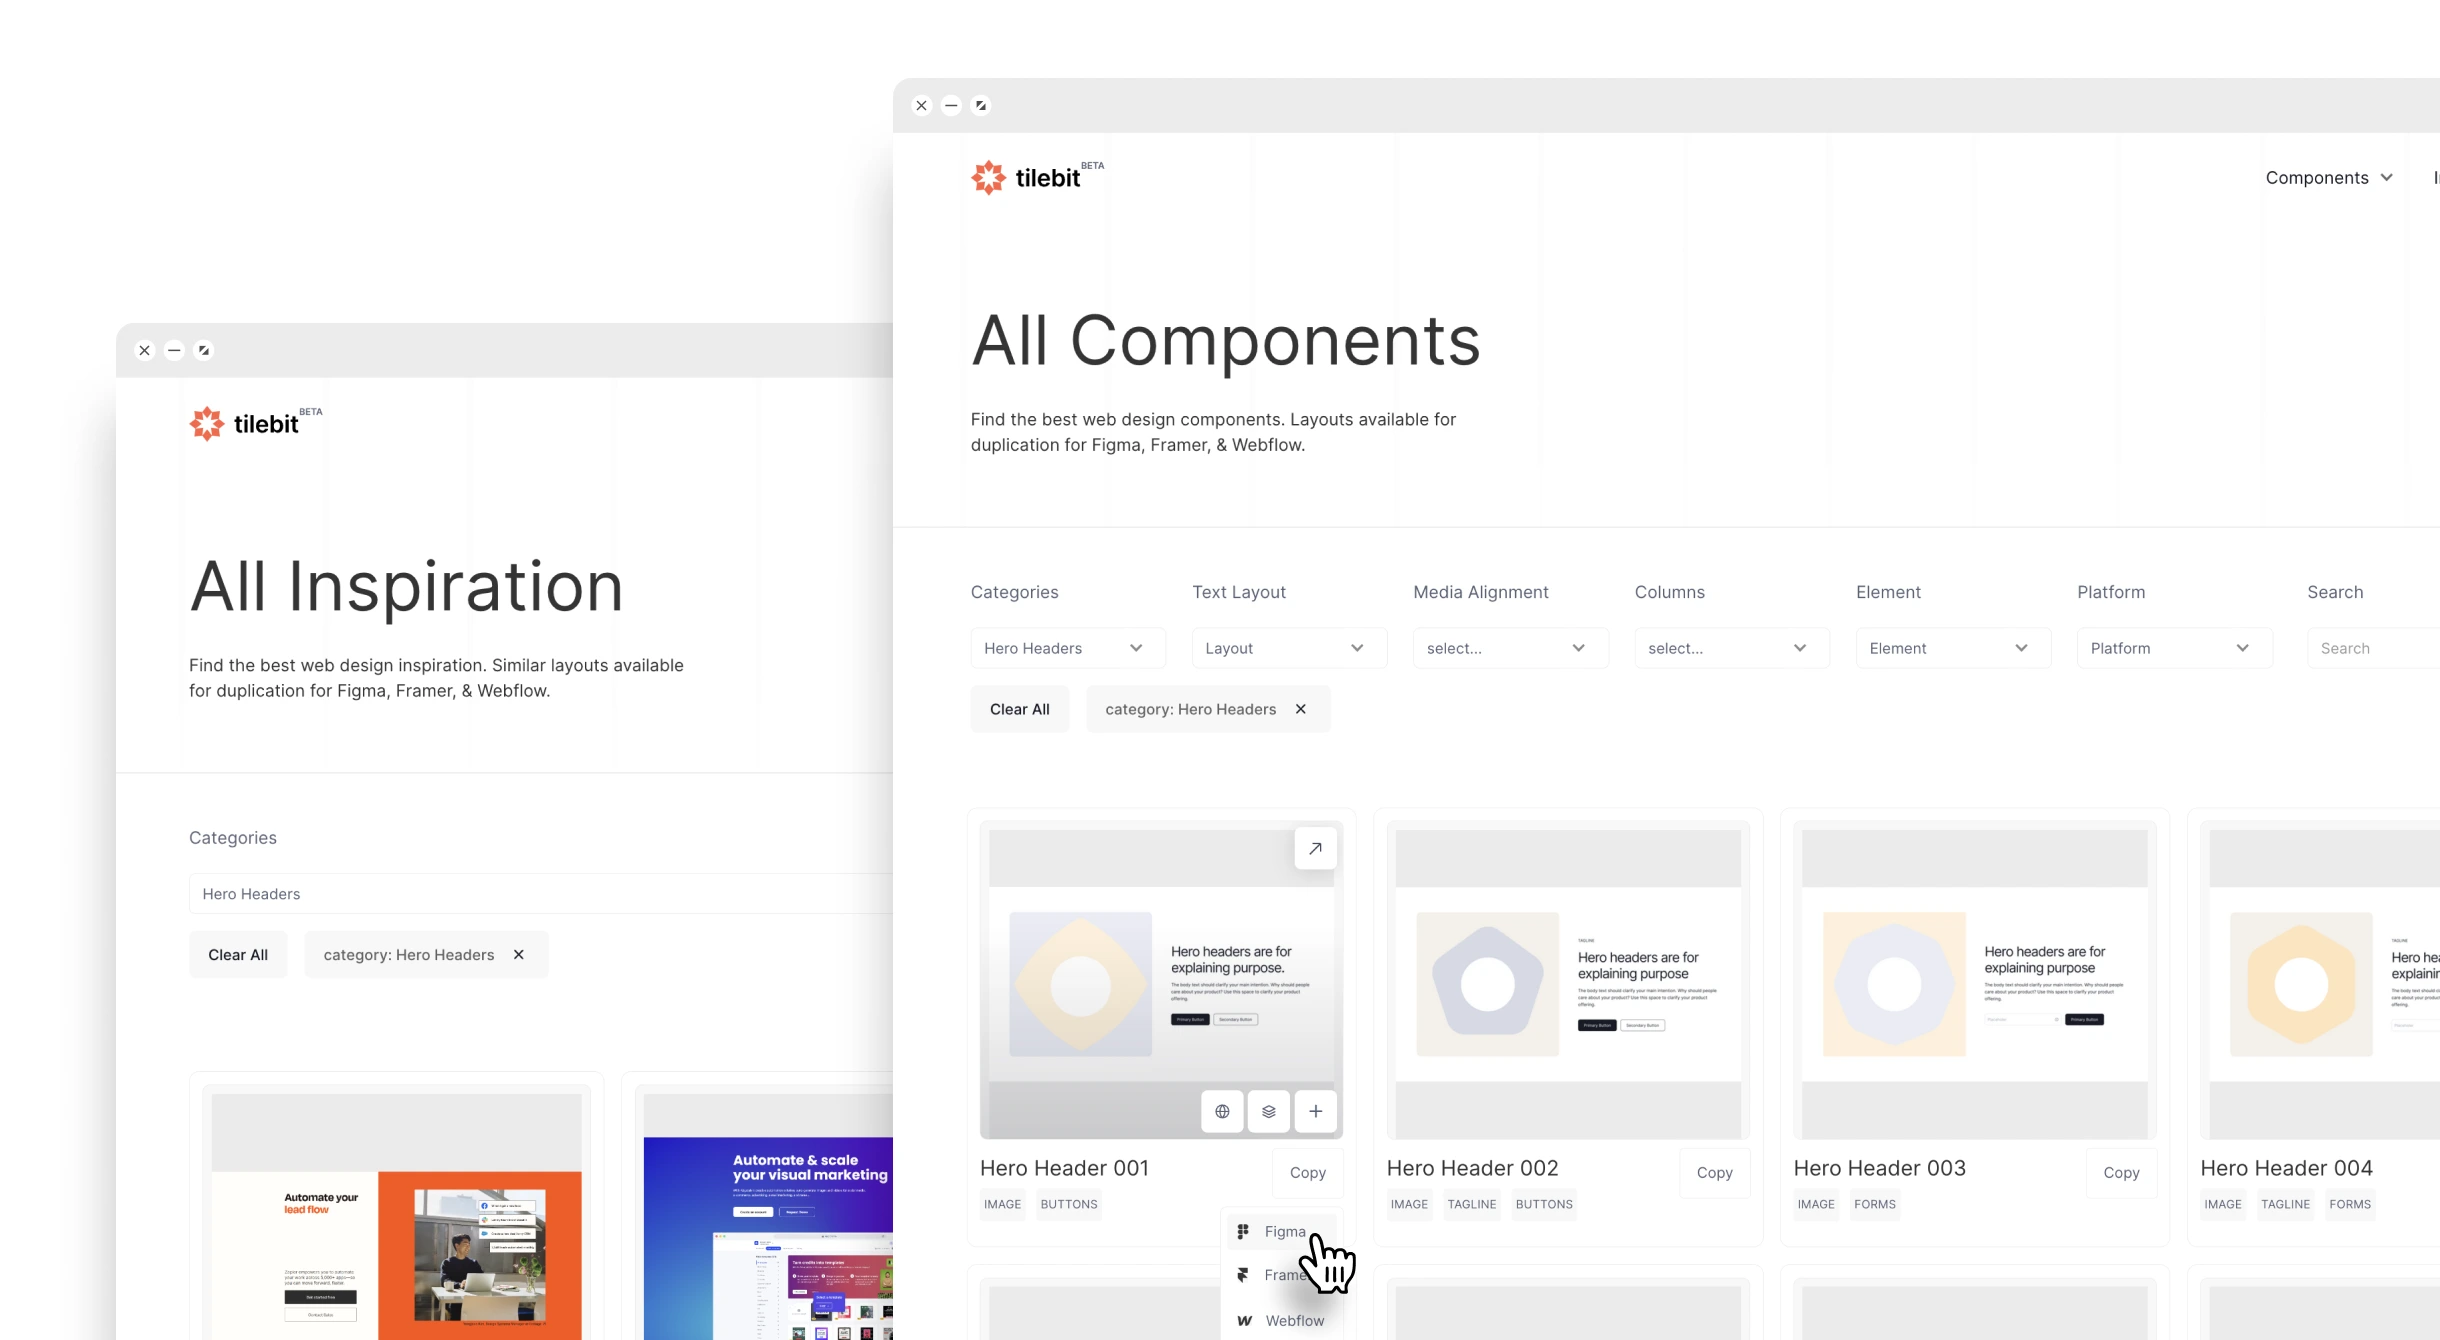The image size is (2440, 1340).
Task: Open the Components navigation menu
Action: point(2330,177)
